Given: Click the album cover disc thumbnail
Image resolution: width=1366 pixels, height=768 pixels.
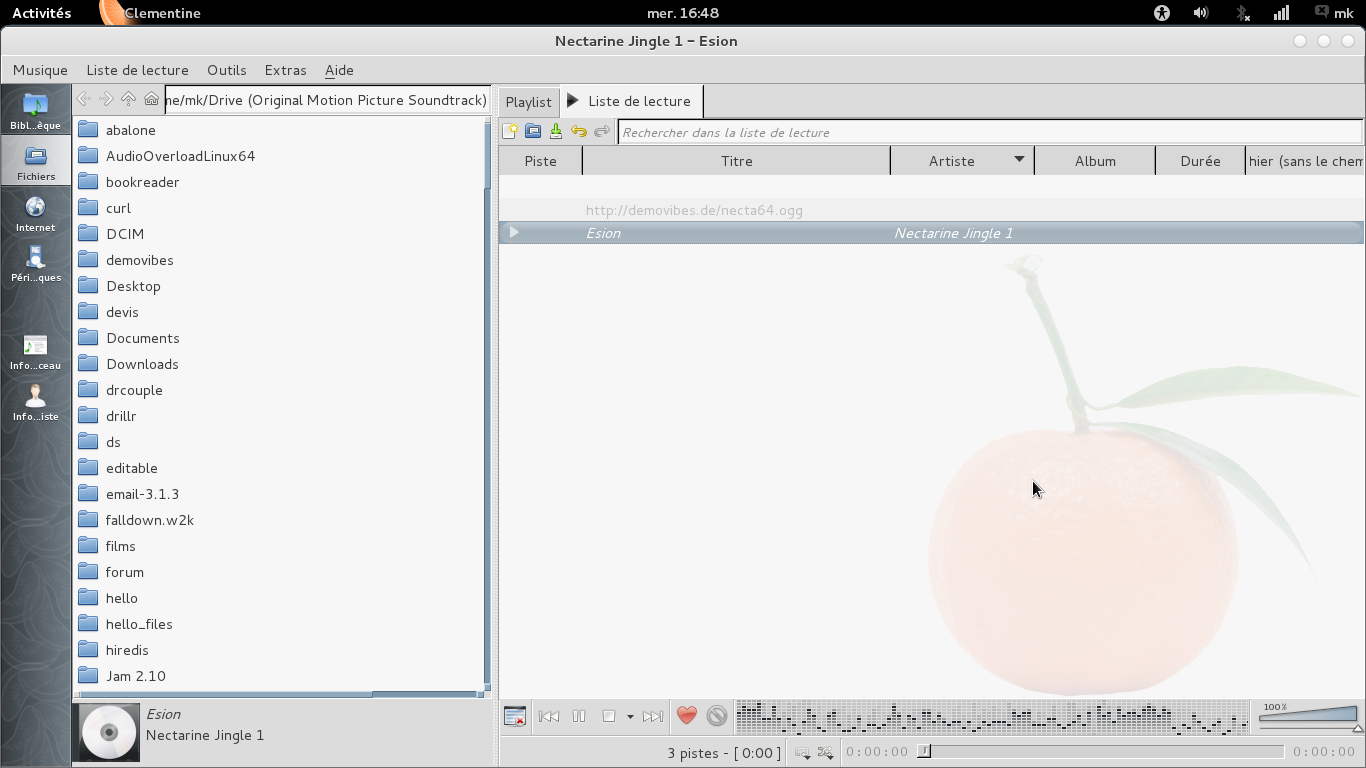Looking at the screenshot, I should [x=109, y=732].
